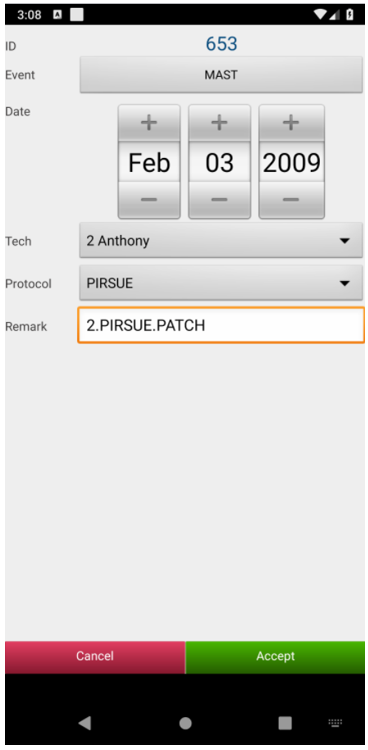Tap the ID number 653
The height and width of the screenshot is (750, 368).
(x=221, y=44)
